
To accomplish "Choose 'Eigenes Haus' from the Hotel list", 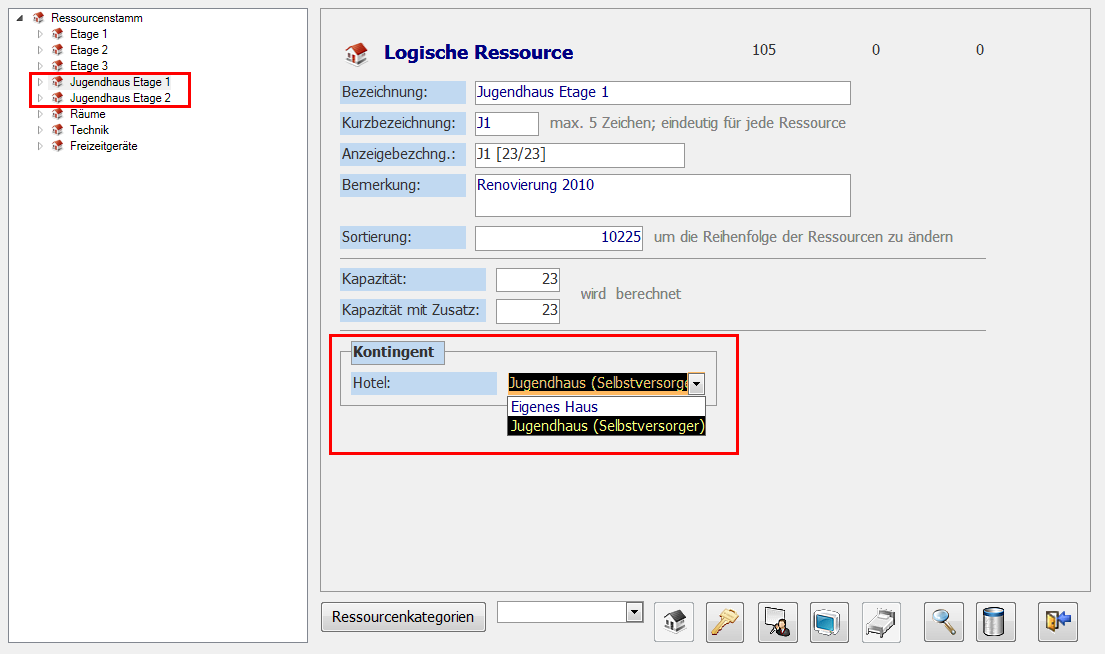I will tap(606, 407).
